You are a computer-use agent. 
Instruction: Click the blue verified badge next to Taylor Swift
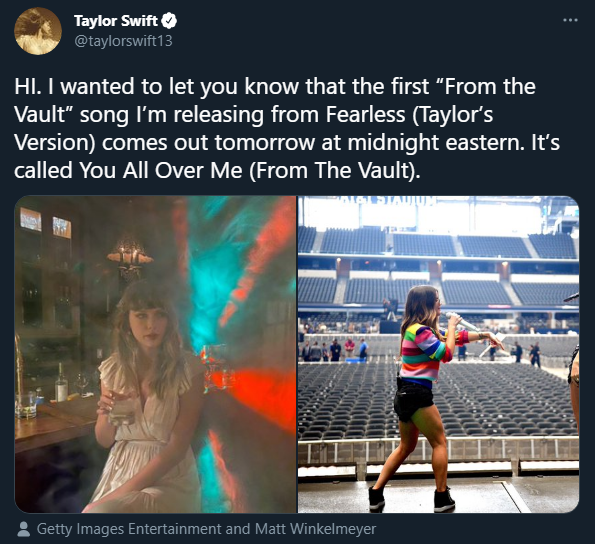pyautogui.click(x=169, y=20)
